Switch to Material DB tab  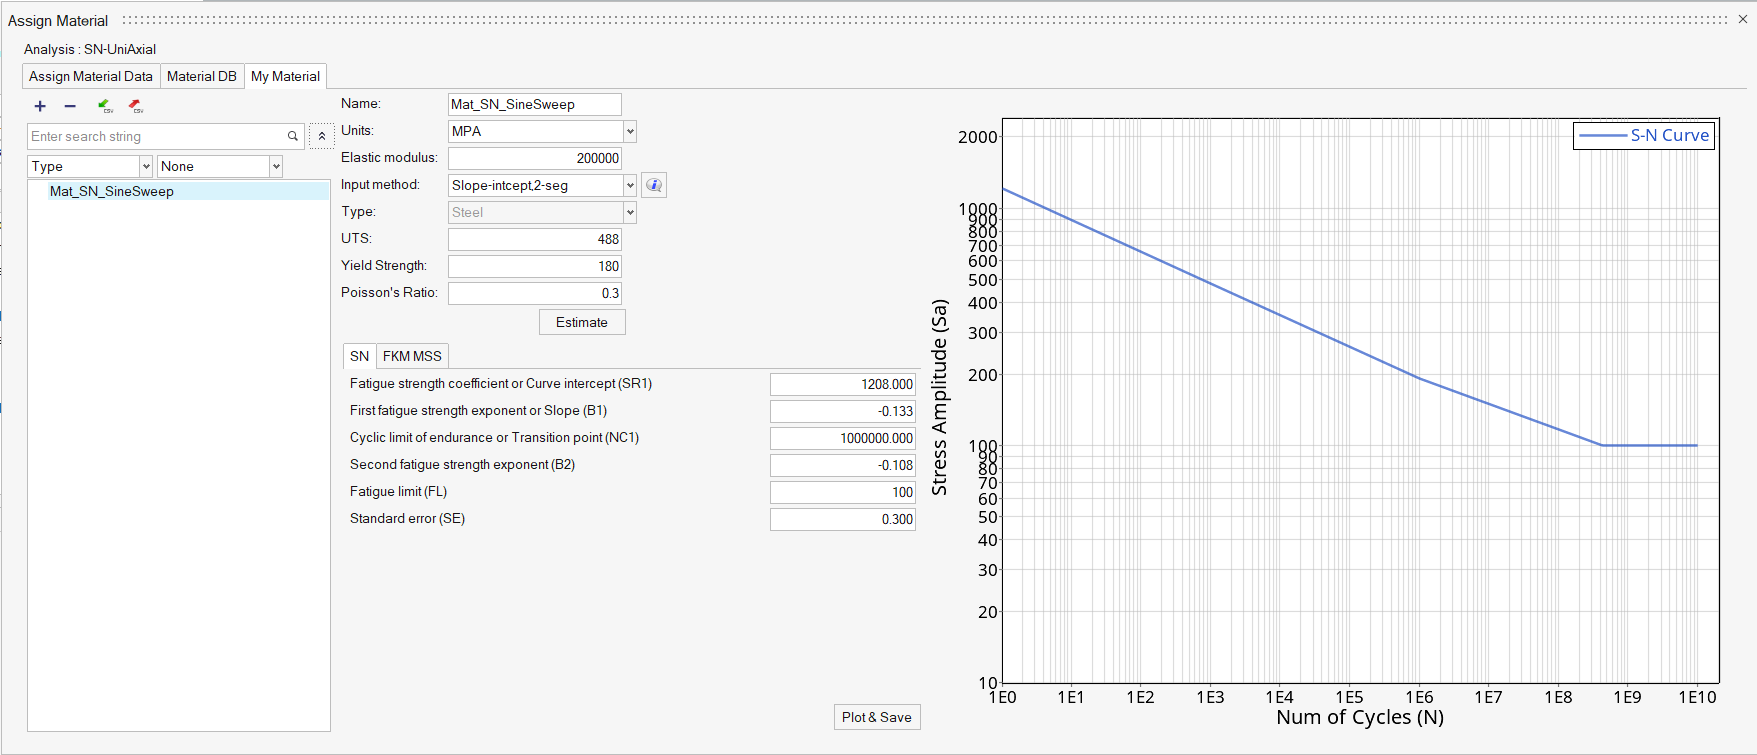tap(202, 76)
